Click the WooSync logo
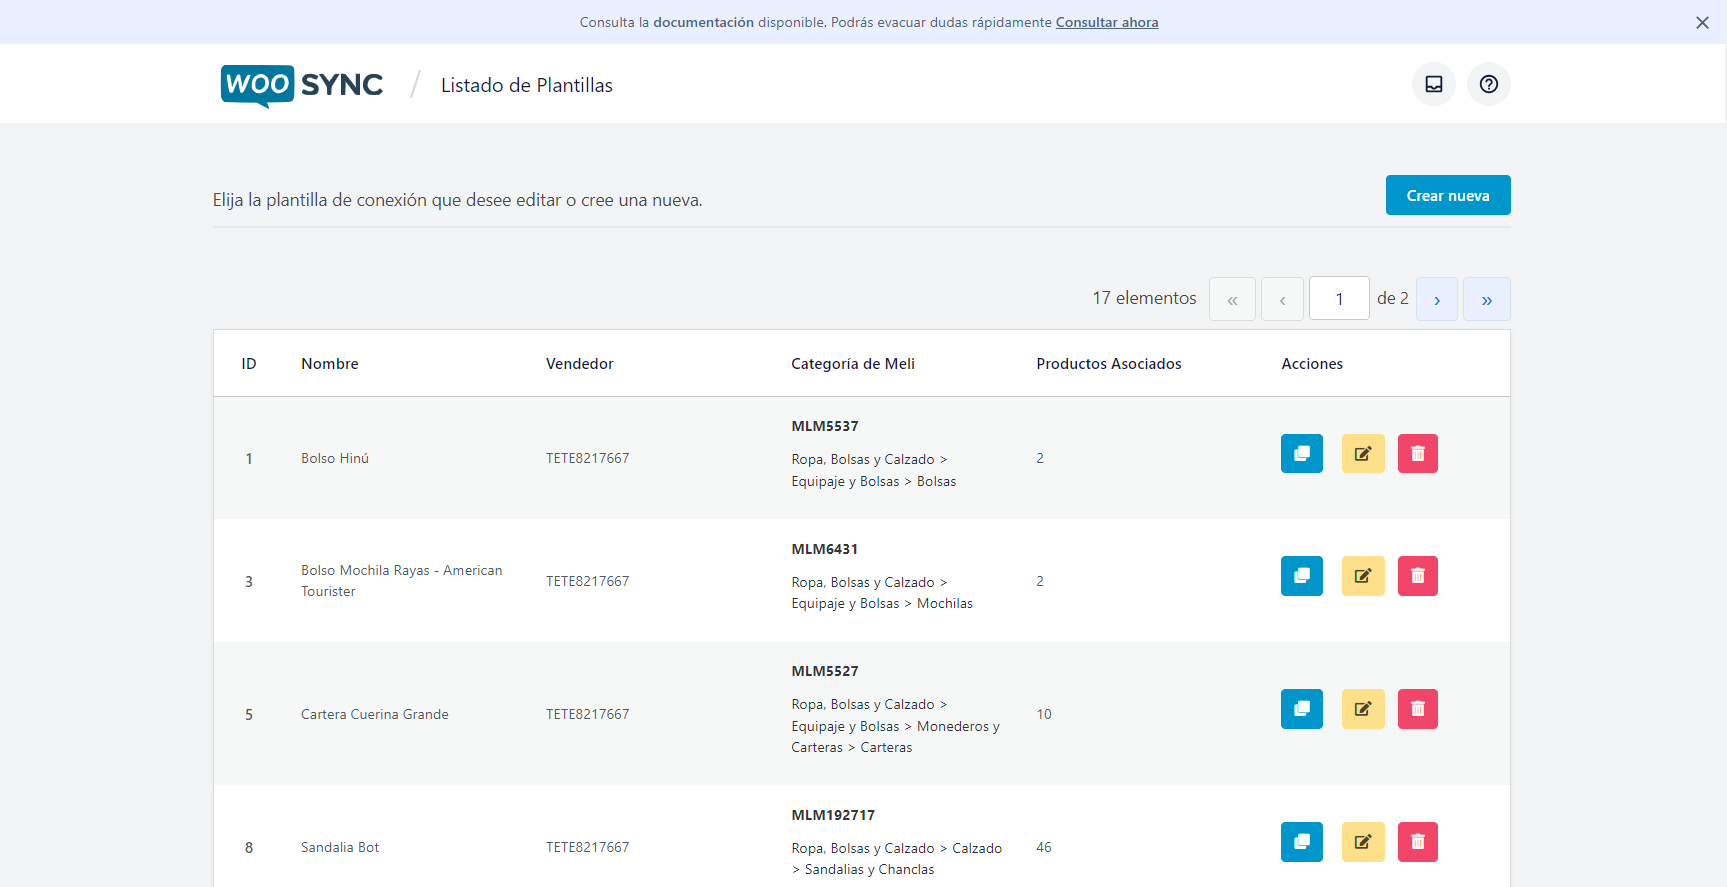Viewport: 1727px width, 887px height. [x=301, y=85]
